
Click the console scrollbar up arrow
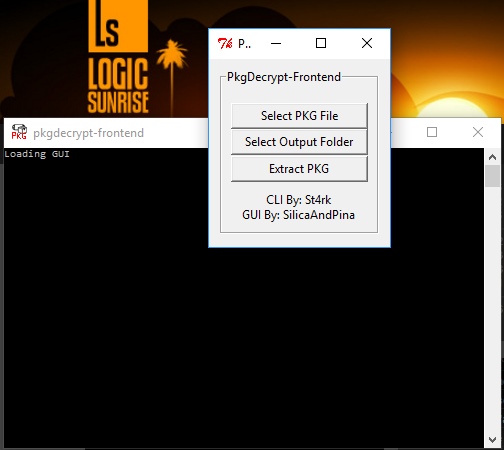(x=492, y=157)
